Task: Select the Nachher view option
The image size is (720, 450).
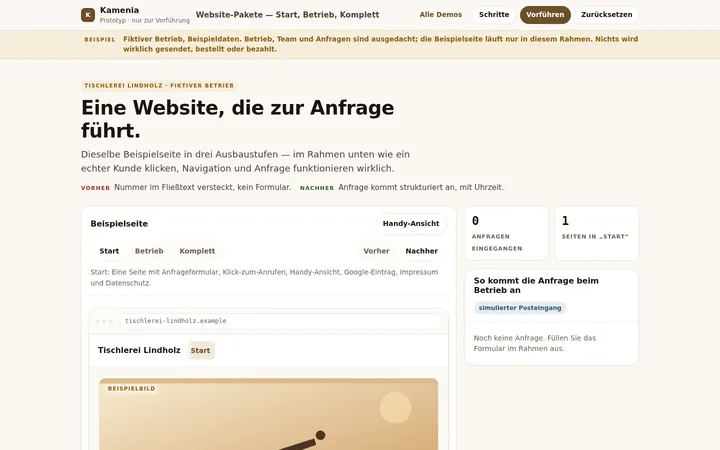Action: (x=422, y=251)
